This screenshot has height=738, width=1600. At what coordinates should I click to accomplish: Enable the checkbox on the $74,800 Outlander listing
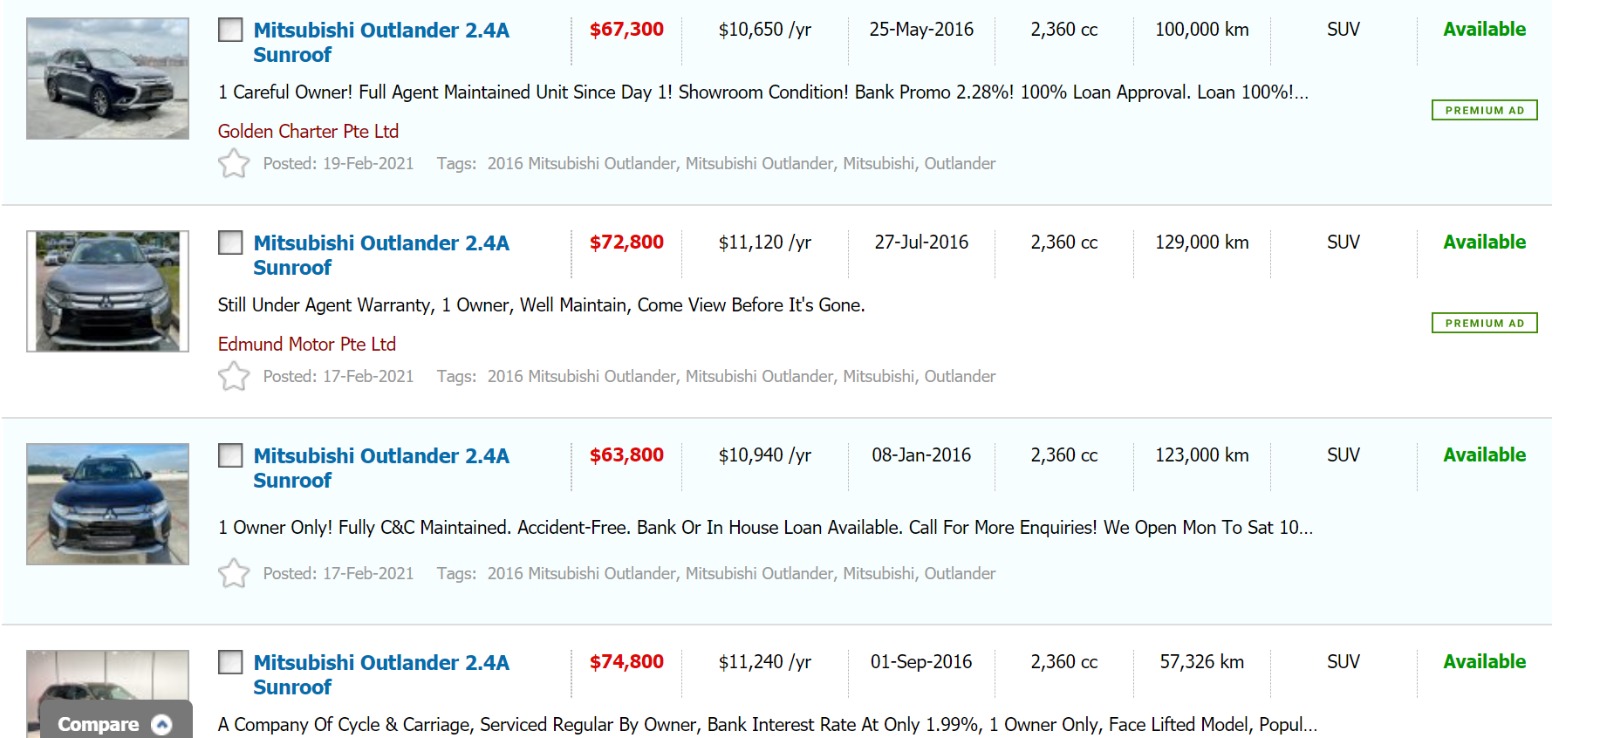(230, 662)
